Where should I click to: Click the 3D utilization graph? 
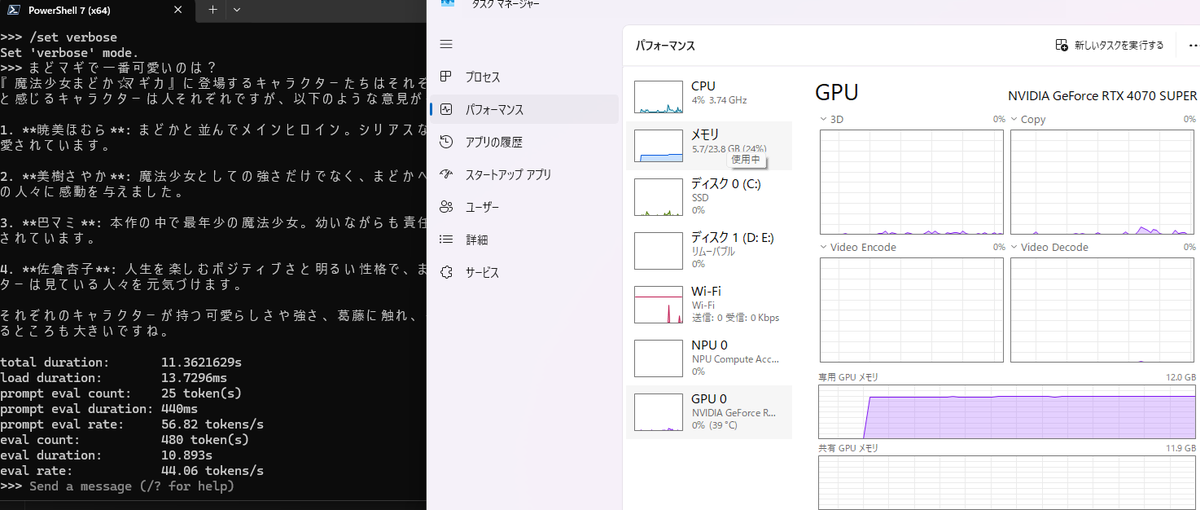point(912,182)
